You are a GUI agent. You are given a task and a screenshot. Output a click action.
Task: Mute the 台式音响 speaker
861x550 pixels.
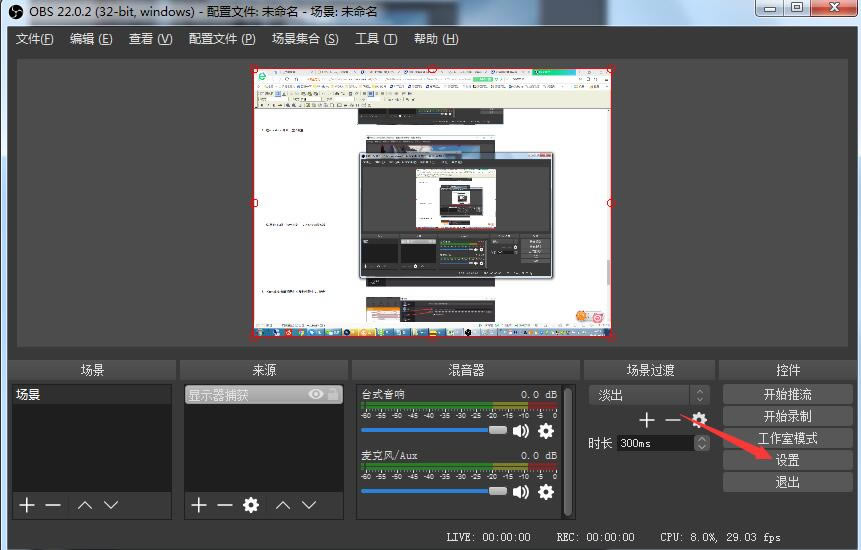click(520, 431)
